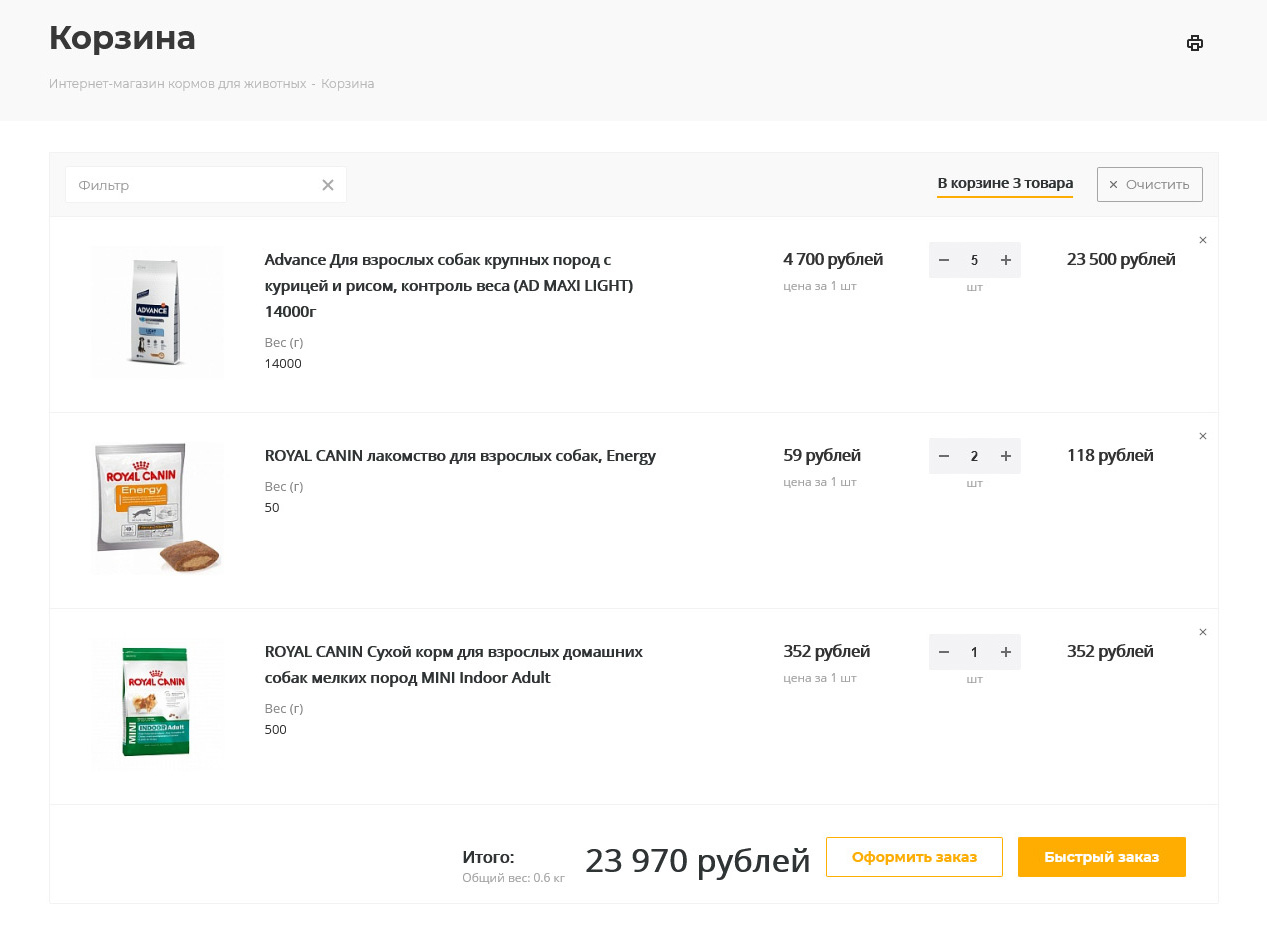Remove Royal Canin Energy treat from cart
1267x940 pixels.
(x=1202, y=436)
